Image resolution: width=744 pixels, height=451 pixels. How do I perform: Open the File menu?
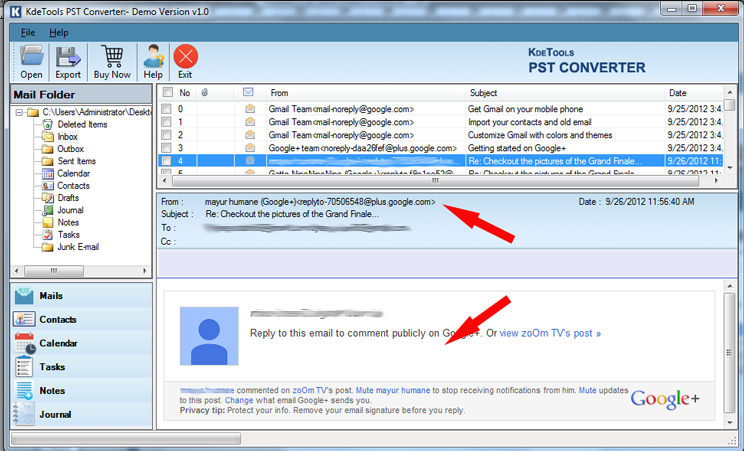(x=27, y=33)
